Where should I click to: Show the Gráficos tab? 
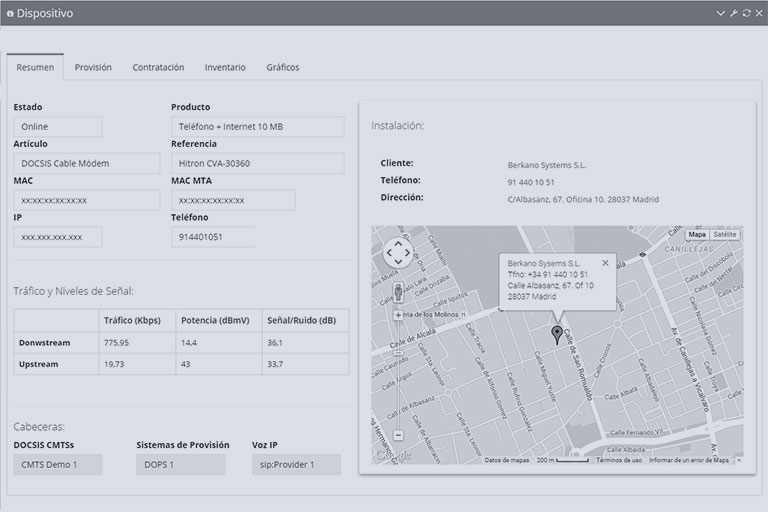pyautogui.click(x=283, y=67)
